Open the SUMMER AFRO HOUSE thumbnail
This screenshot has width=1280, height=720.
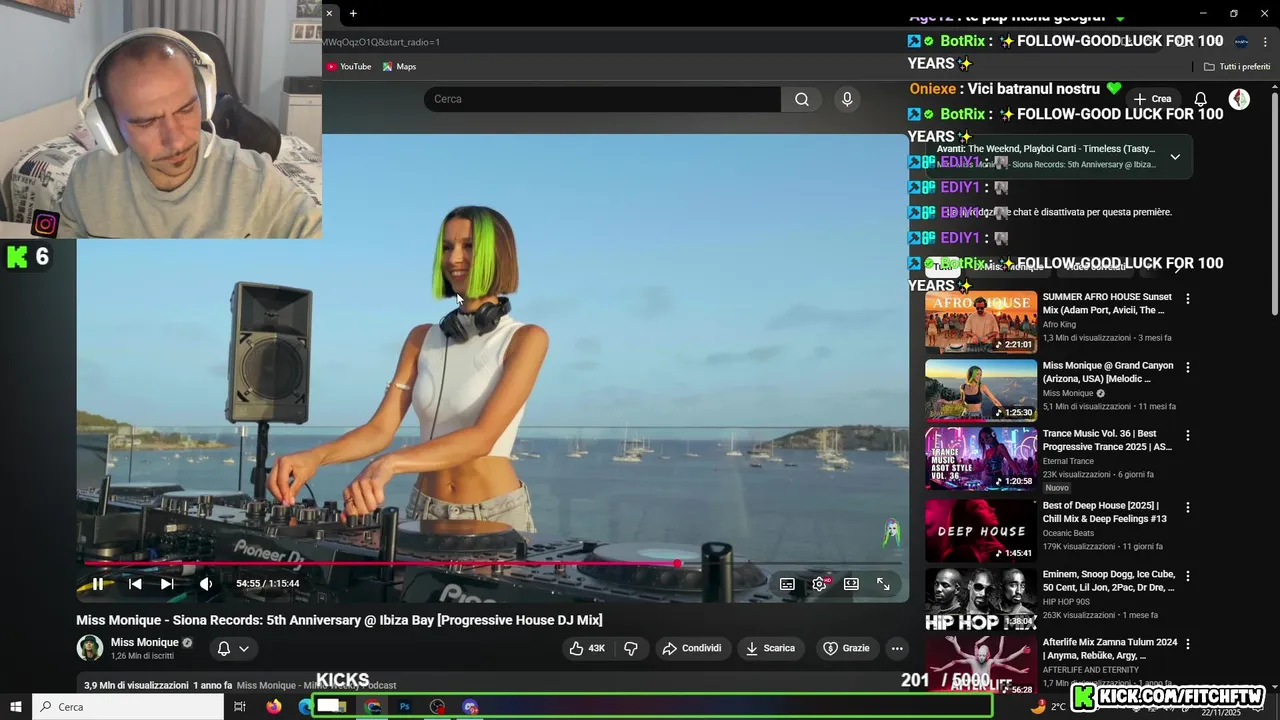click(x=981, y=321)
